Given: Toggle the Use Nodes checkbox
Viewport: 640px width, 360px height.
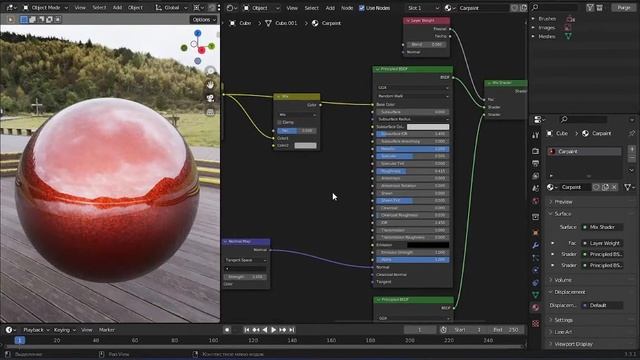Looking at the screenshot, I should 362,8.
